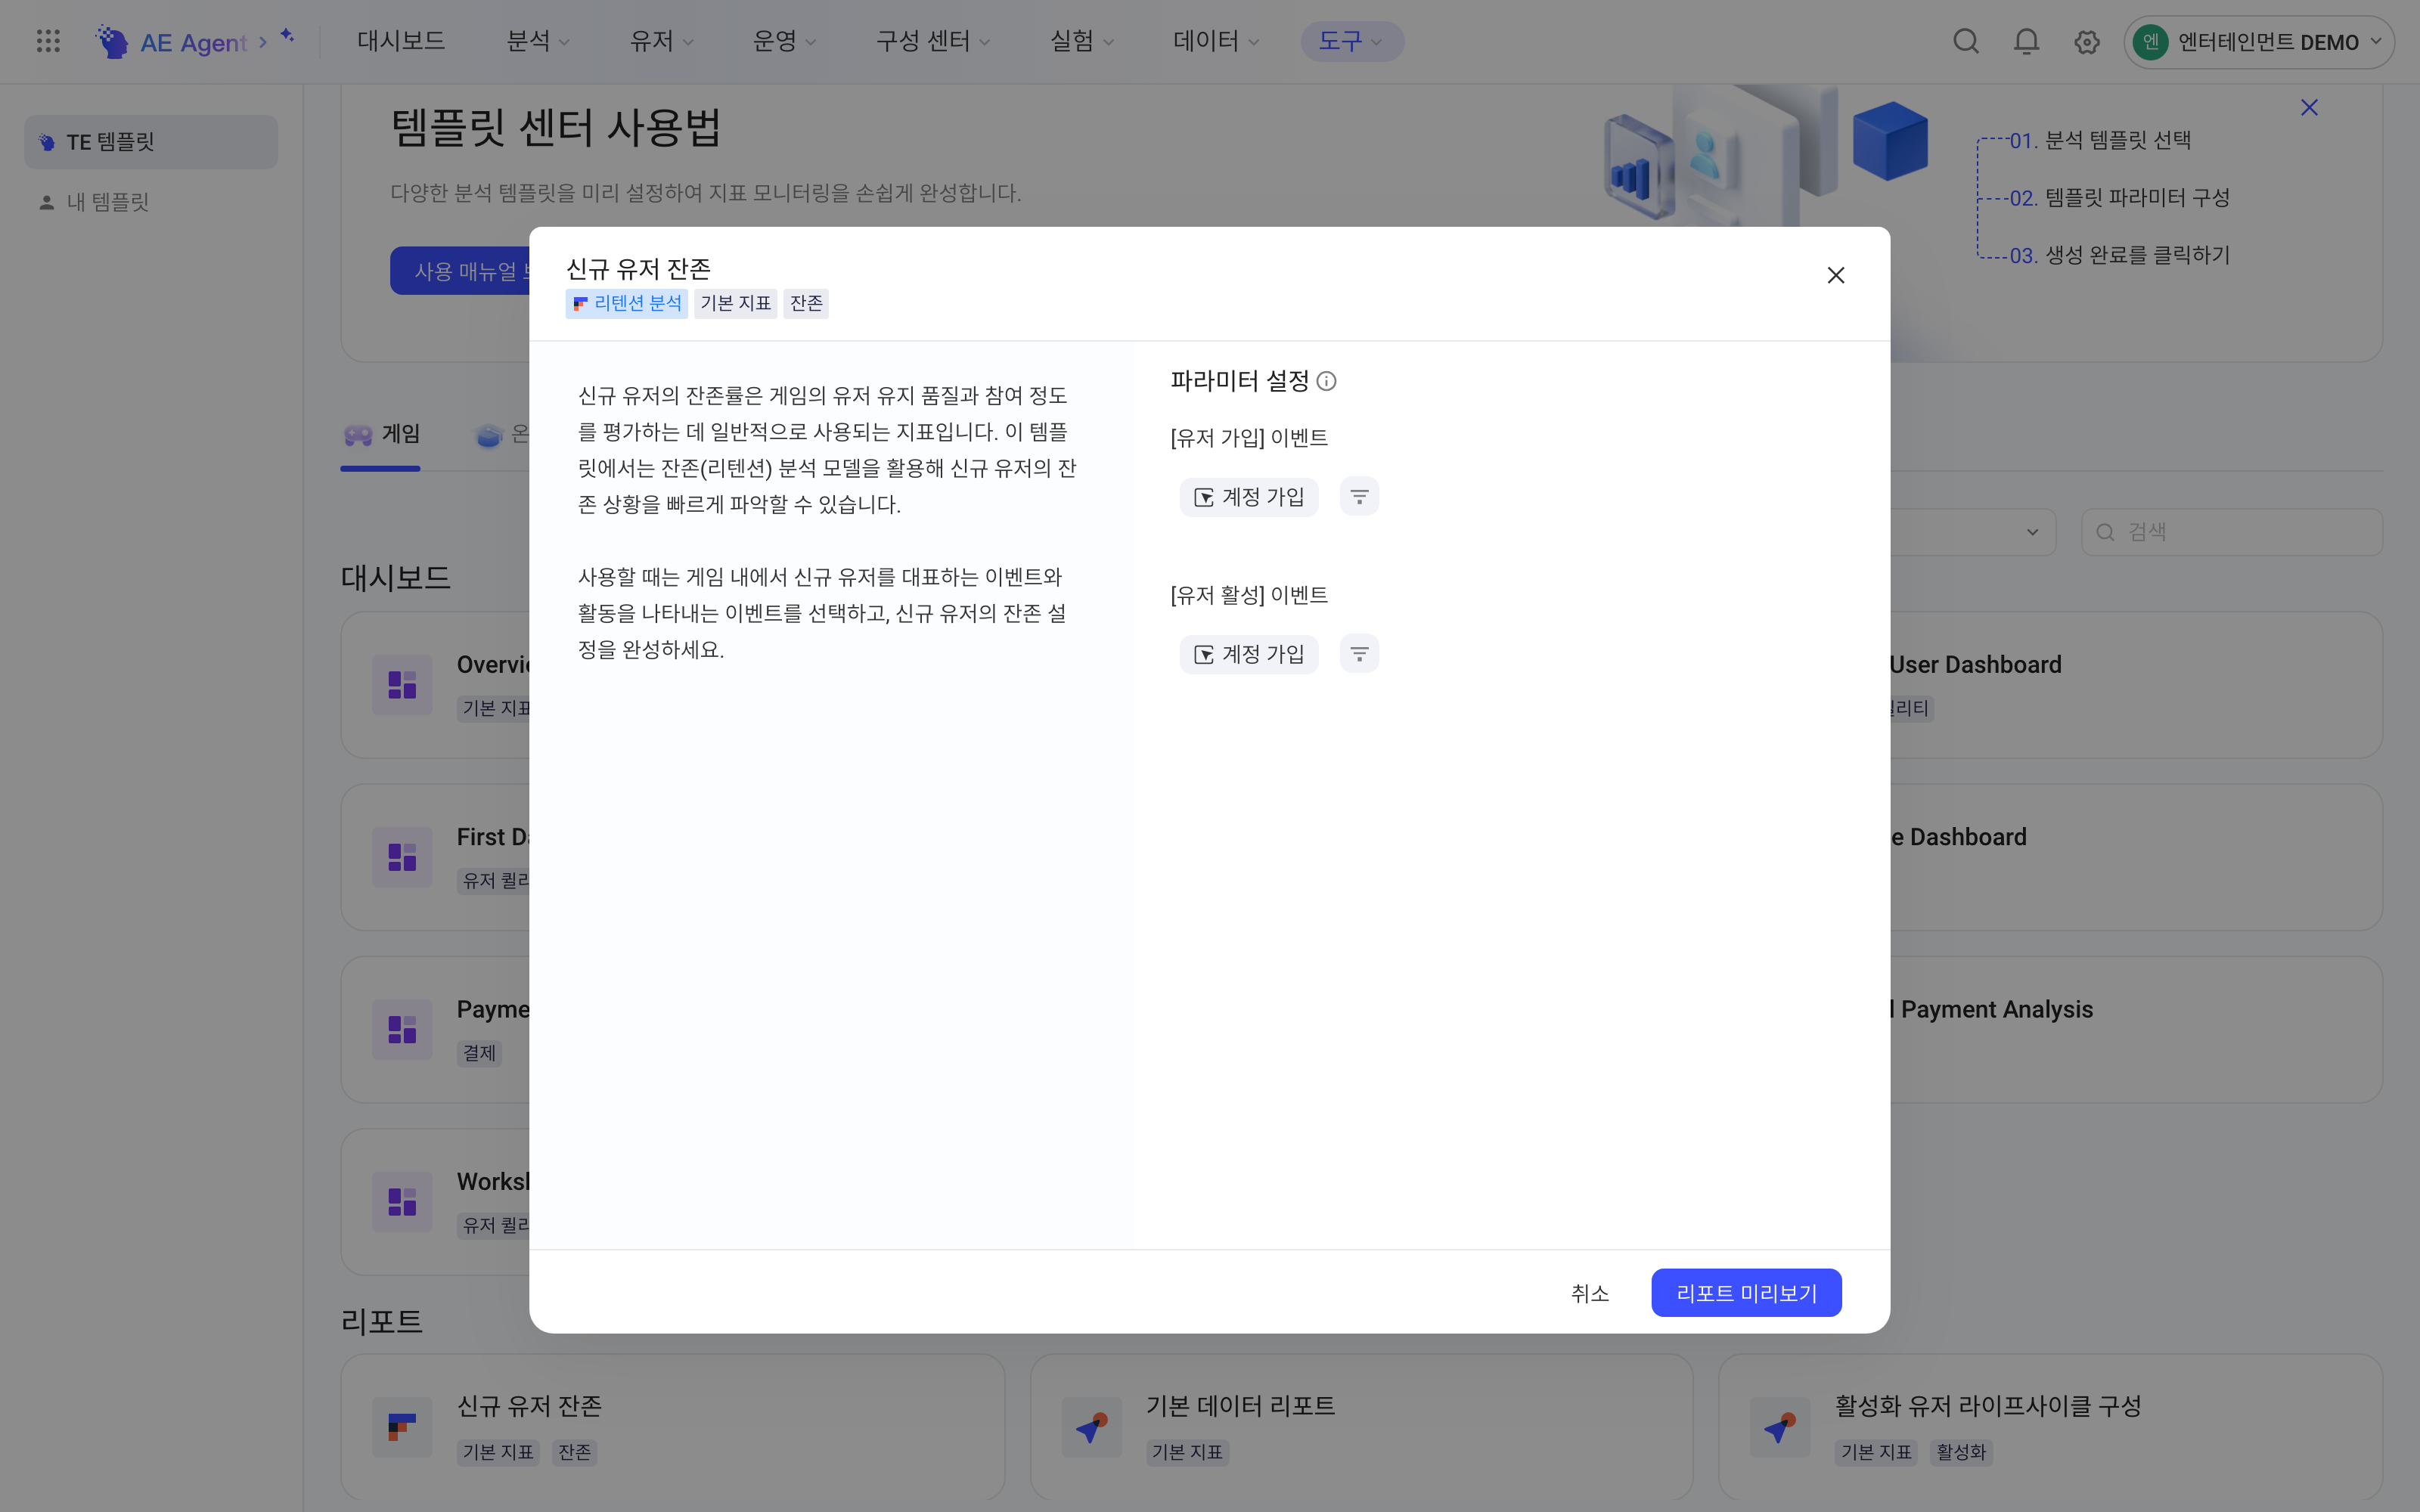Click the 사용 매뉴얼 button
This screenshot has width=2420, height=1512.
(460, 271)
